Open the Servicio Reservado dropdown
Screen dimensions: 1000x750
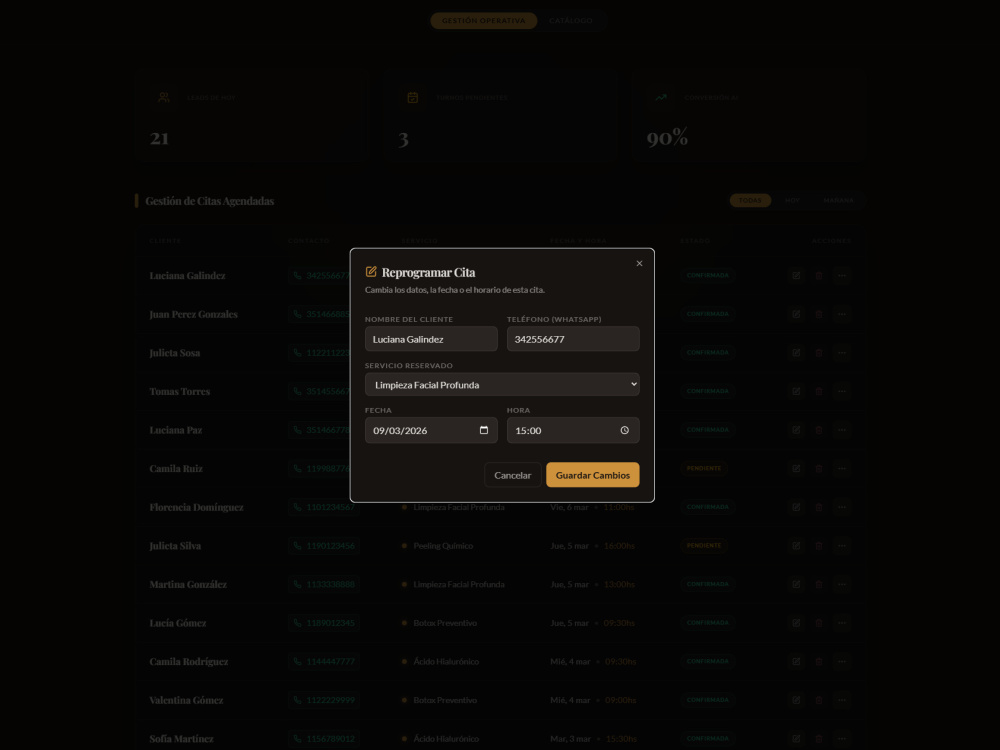(x=502, y=385)
